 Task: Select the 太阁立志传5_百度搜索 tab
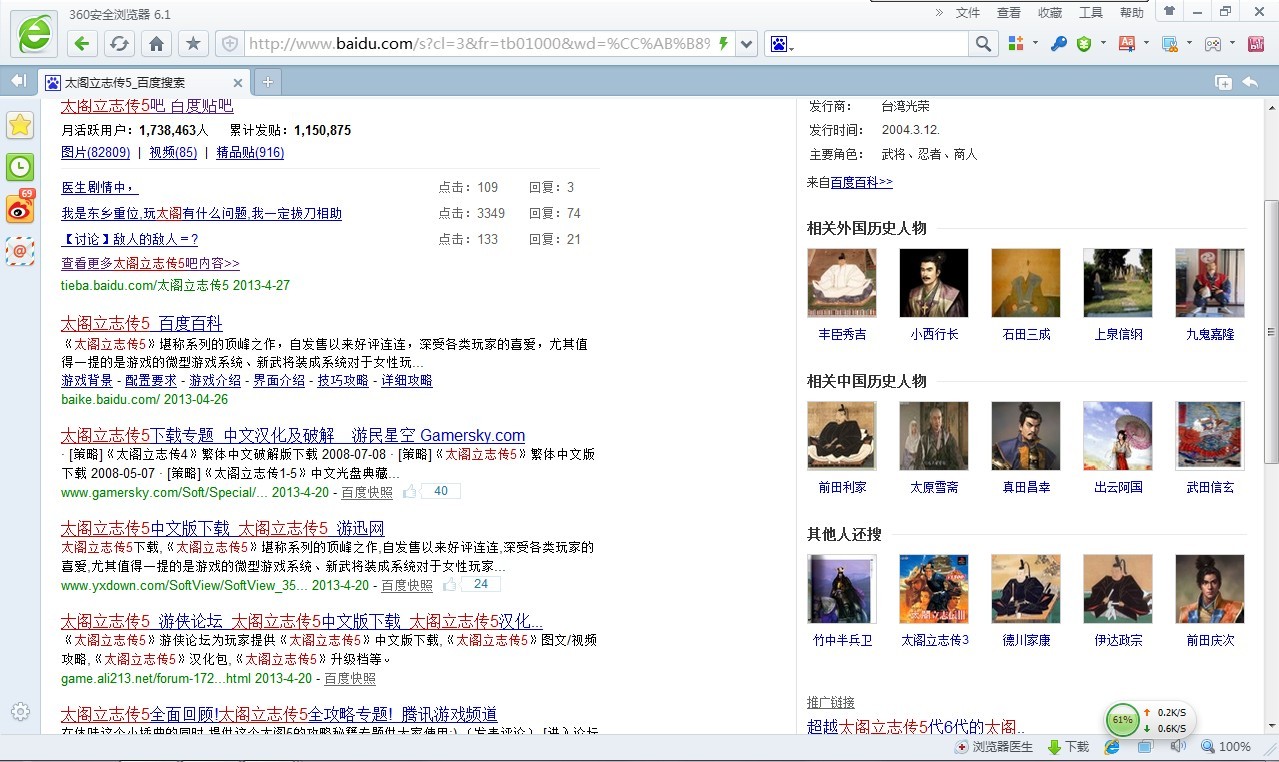144,82
